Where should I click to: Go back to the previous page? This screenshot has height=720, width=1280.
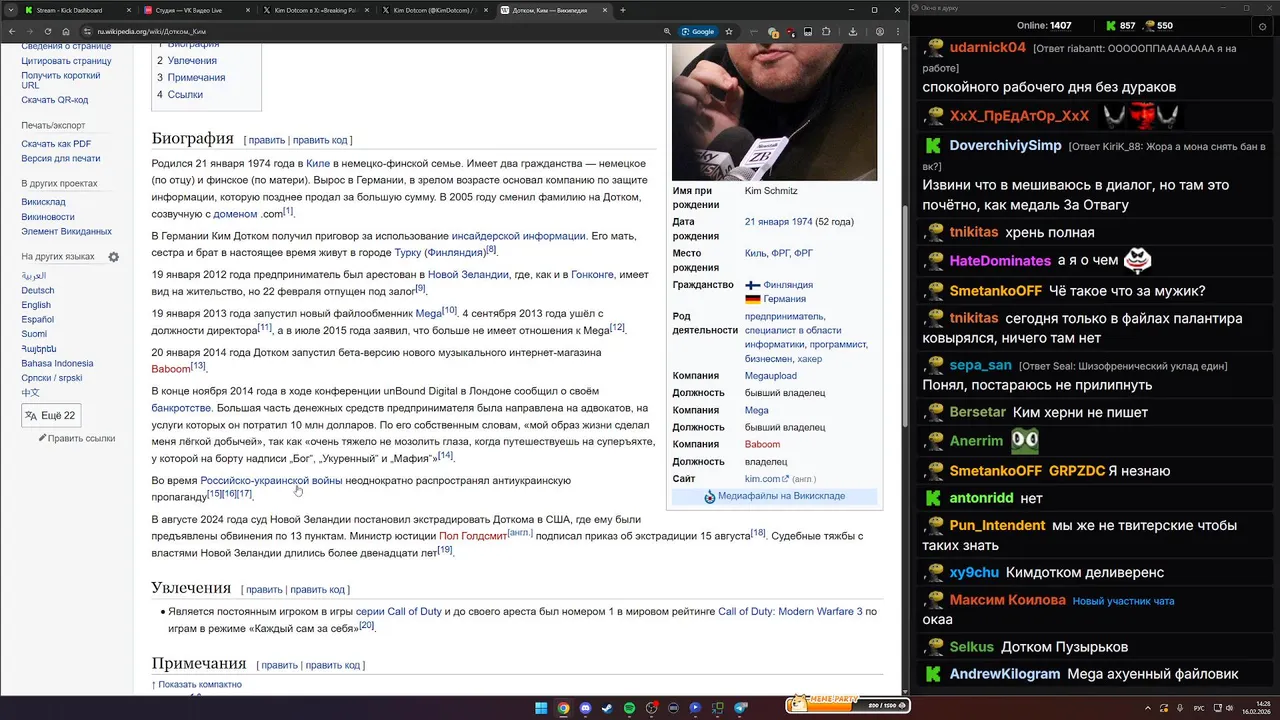coord(10,31)
